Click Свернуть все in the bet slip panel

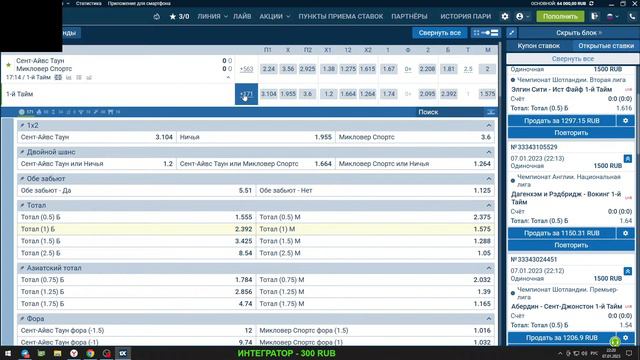[x=573, y=59]
